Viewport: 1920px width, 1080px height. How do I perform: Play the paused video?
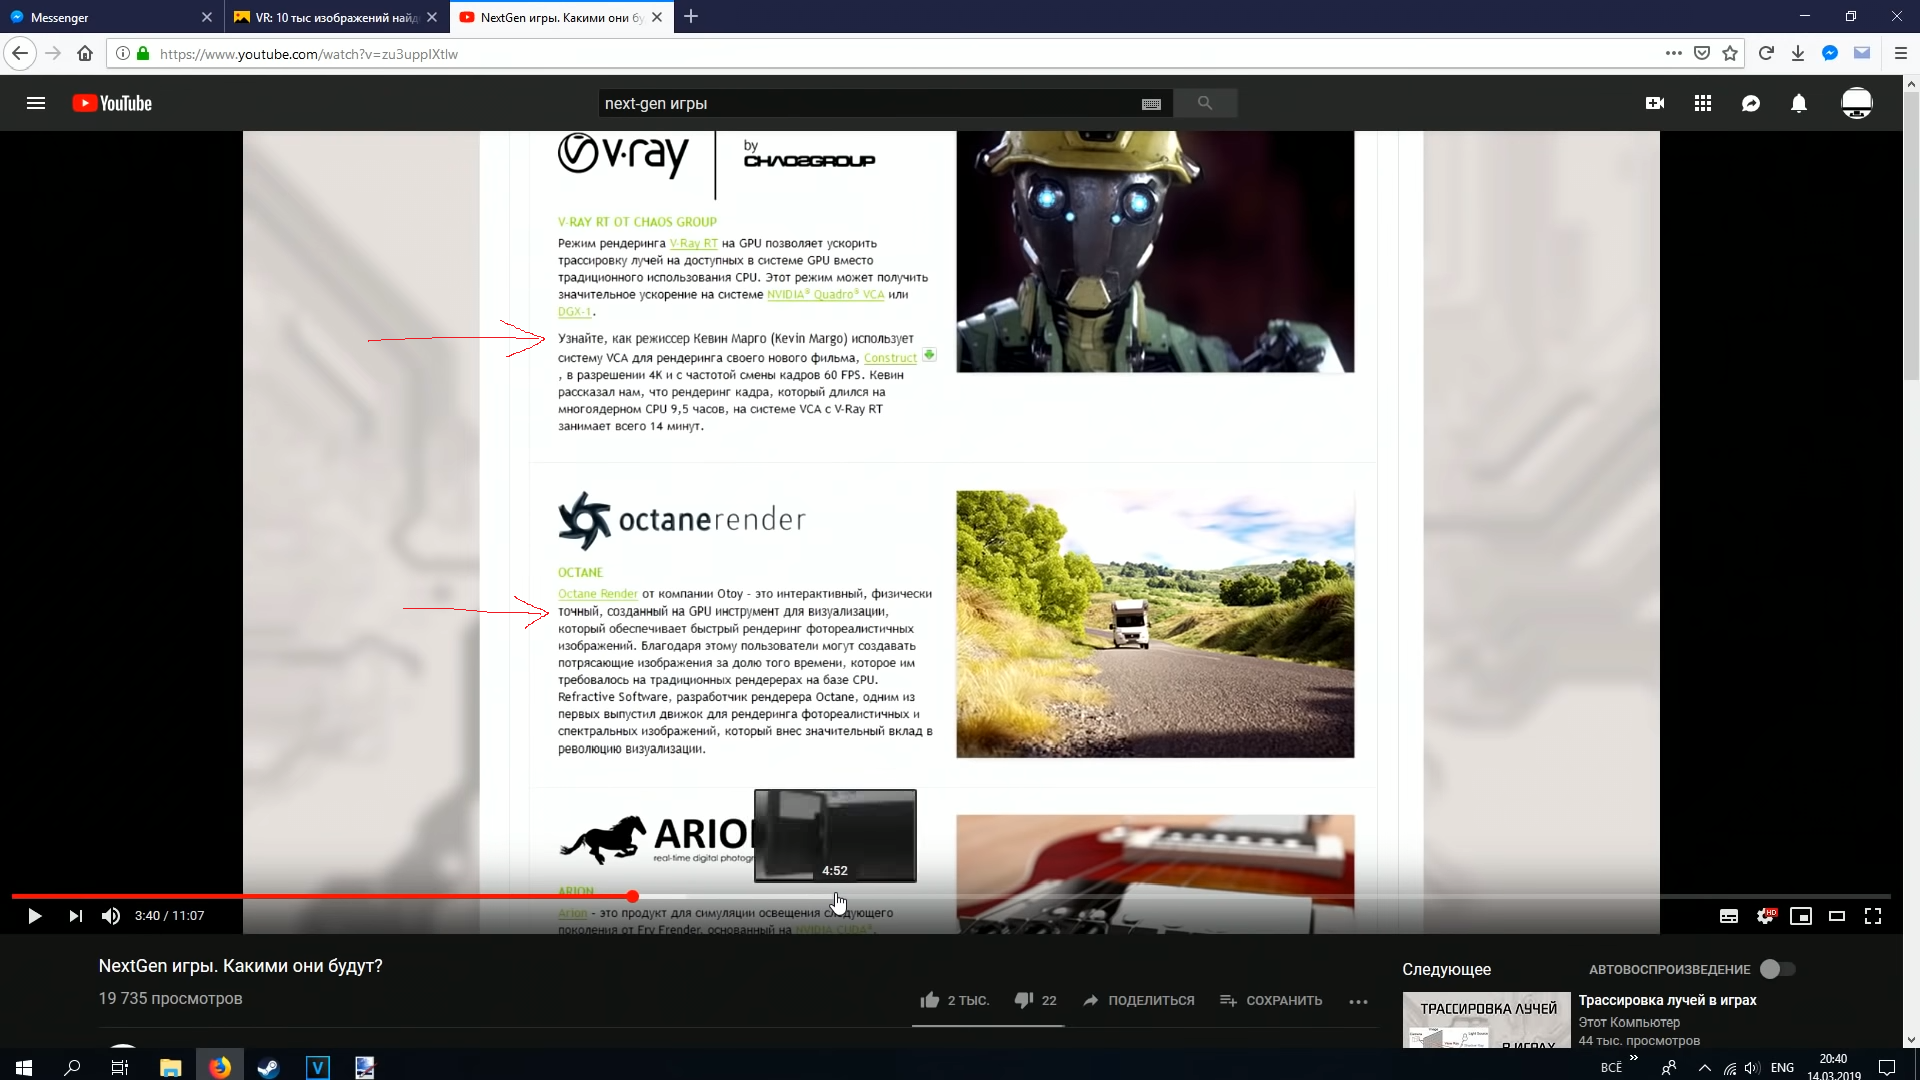[x=34, y=916]
